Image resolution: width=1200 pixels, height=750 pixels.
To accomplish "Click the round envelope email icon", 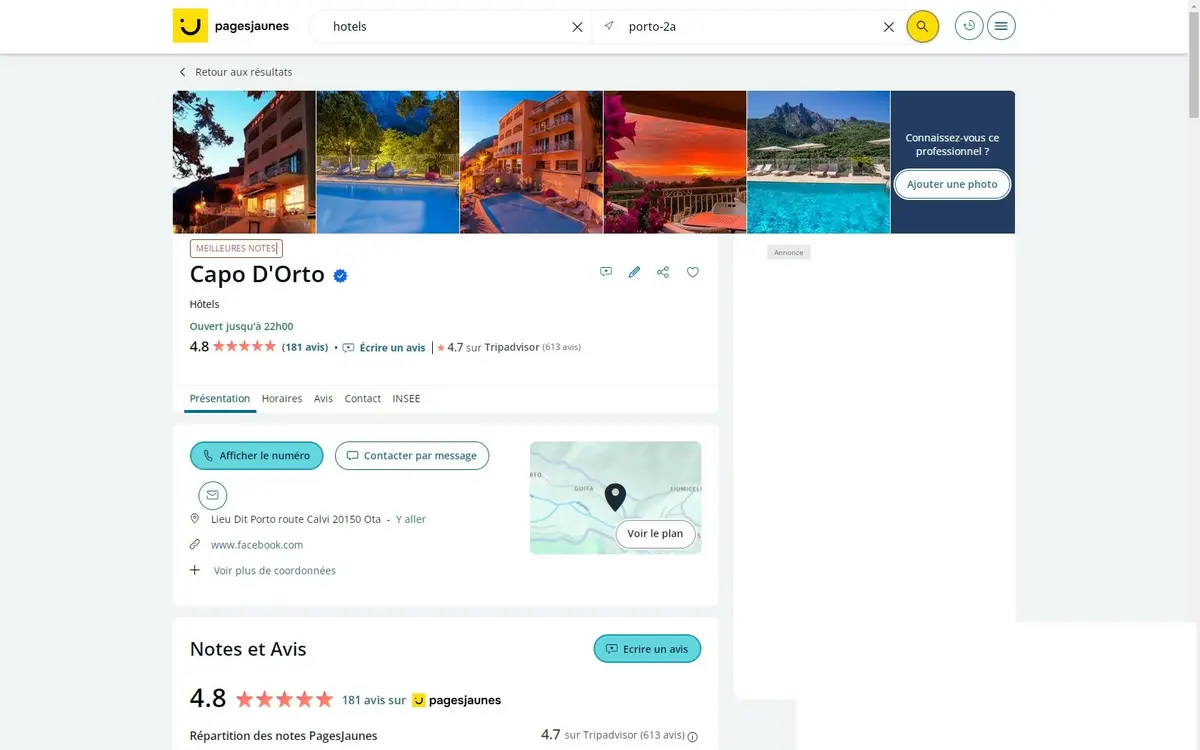I will (212, 495).
